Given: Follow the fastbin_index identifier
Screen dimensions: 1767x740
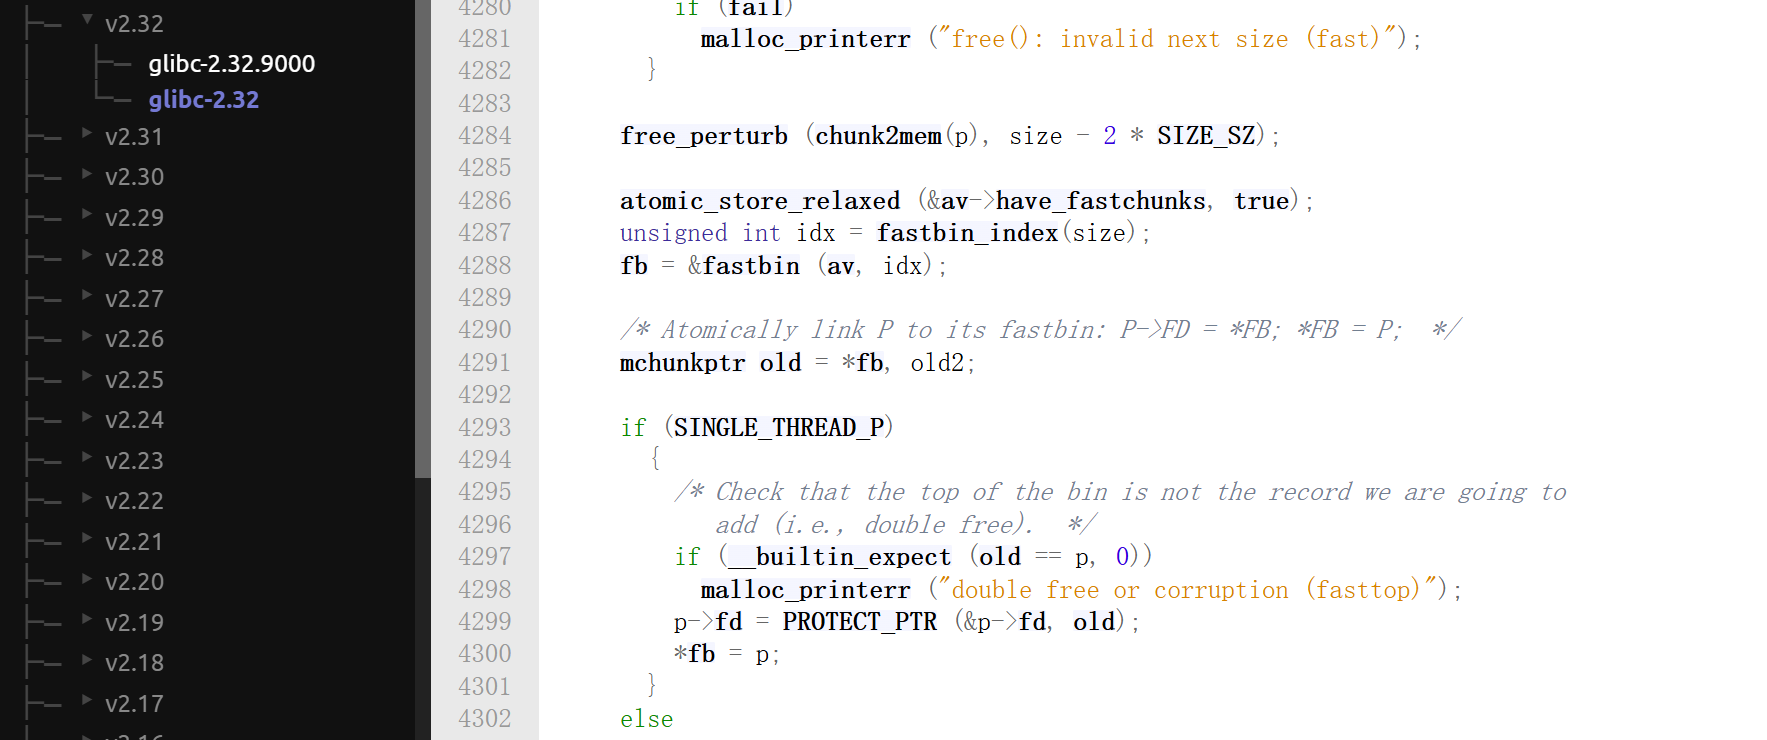Looking at the screenshot, I should (x=967, y=234).
